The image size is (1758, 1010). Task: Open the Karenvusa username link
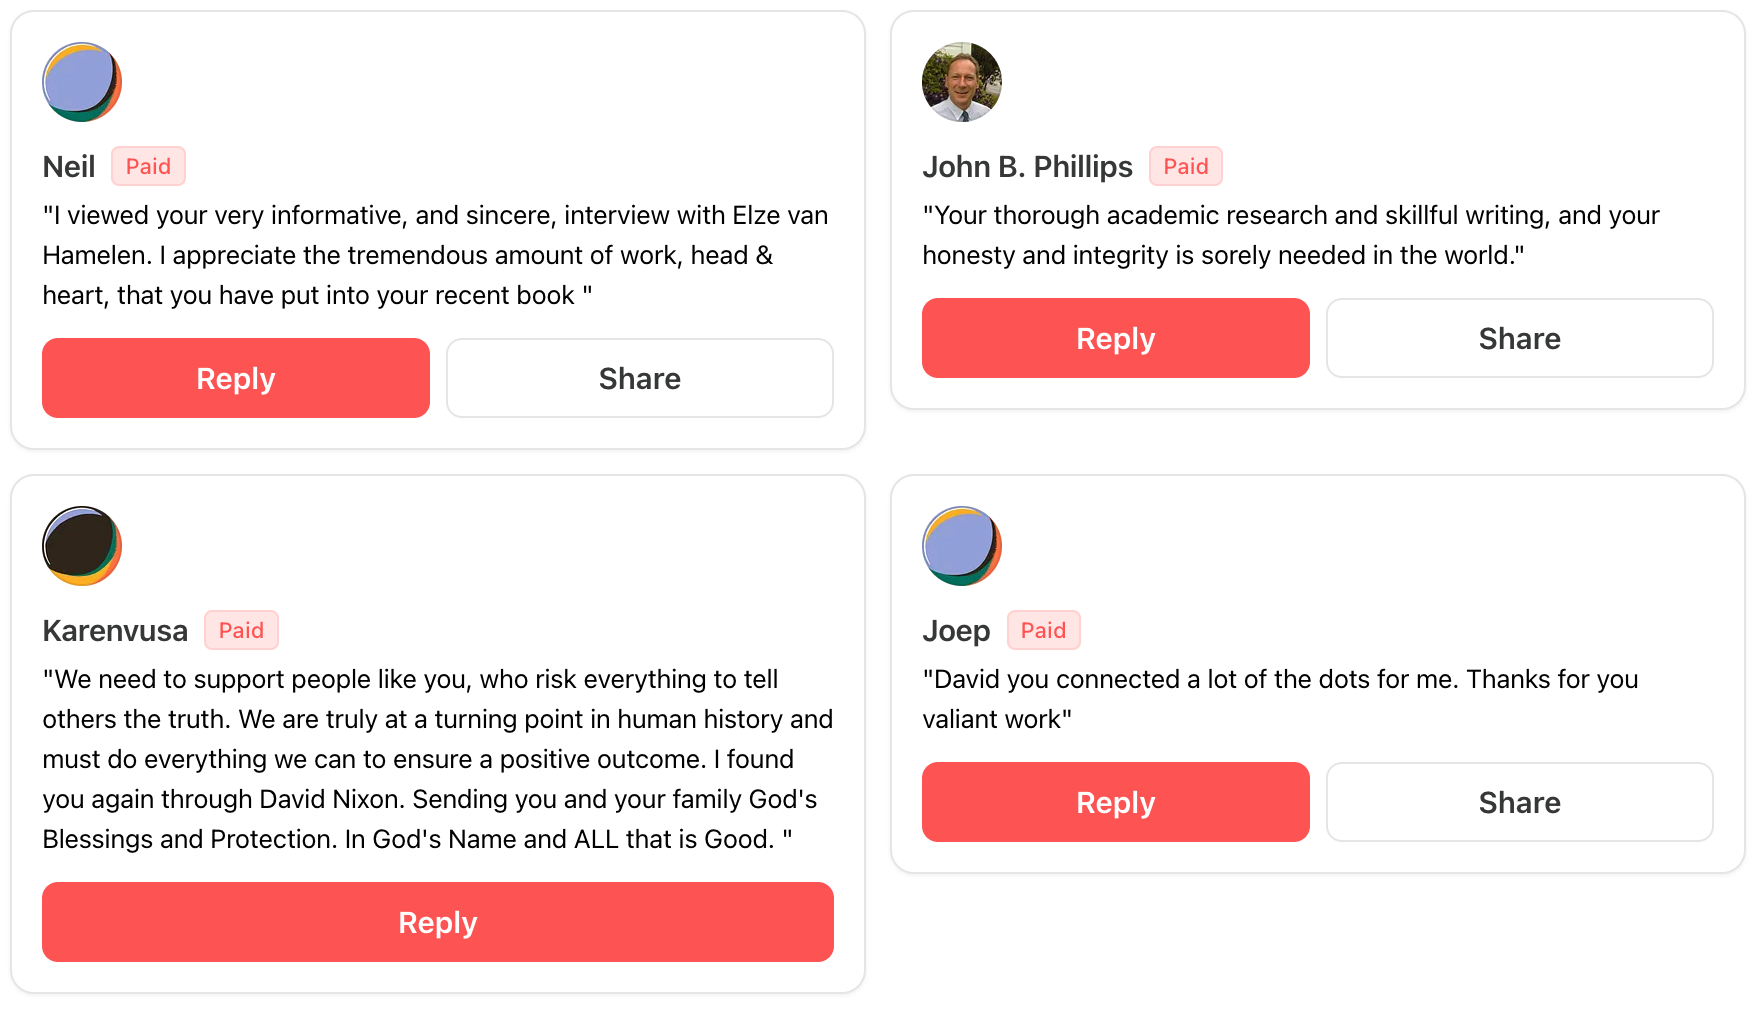coord(115,631)
